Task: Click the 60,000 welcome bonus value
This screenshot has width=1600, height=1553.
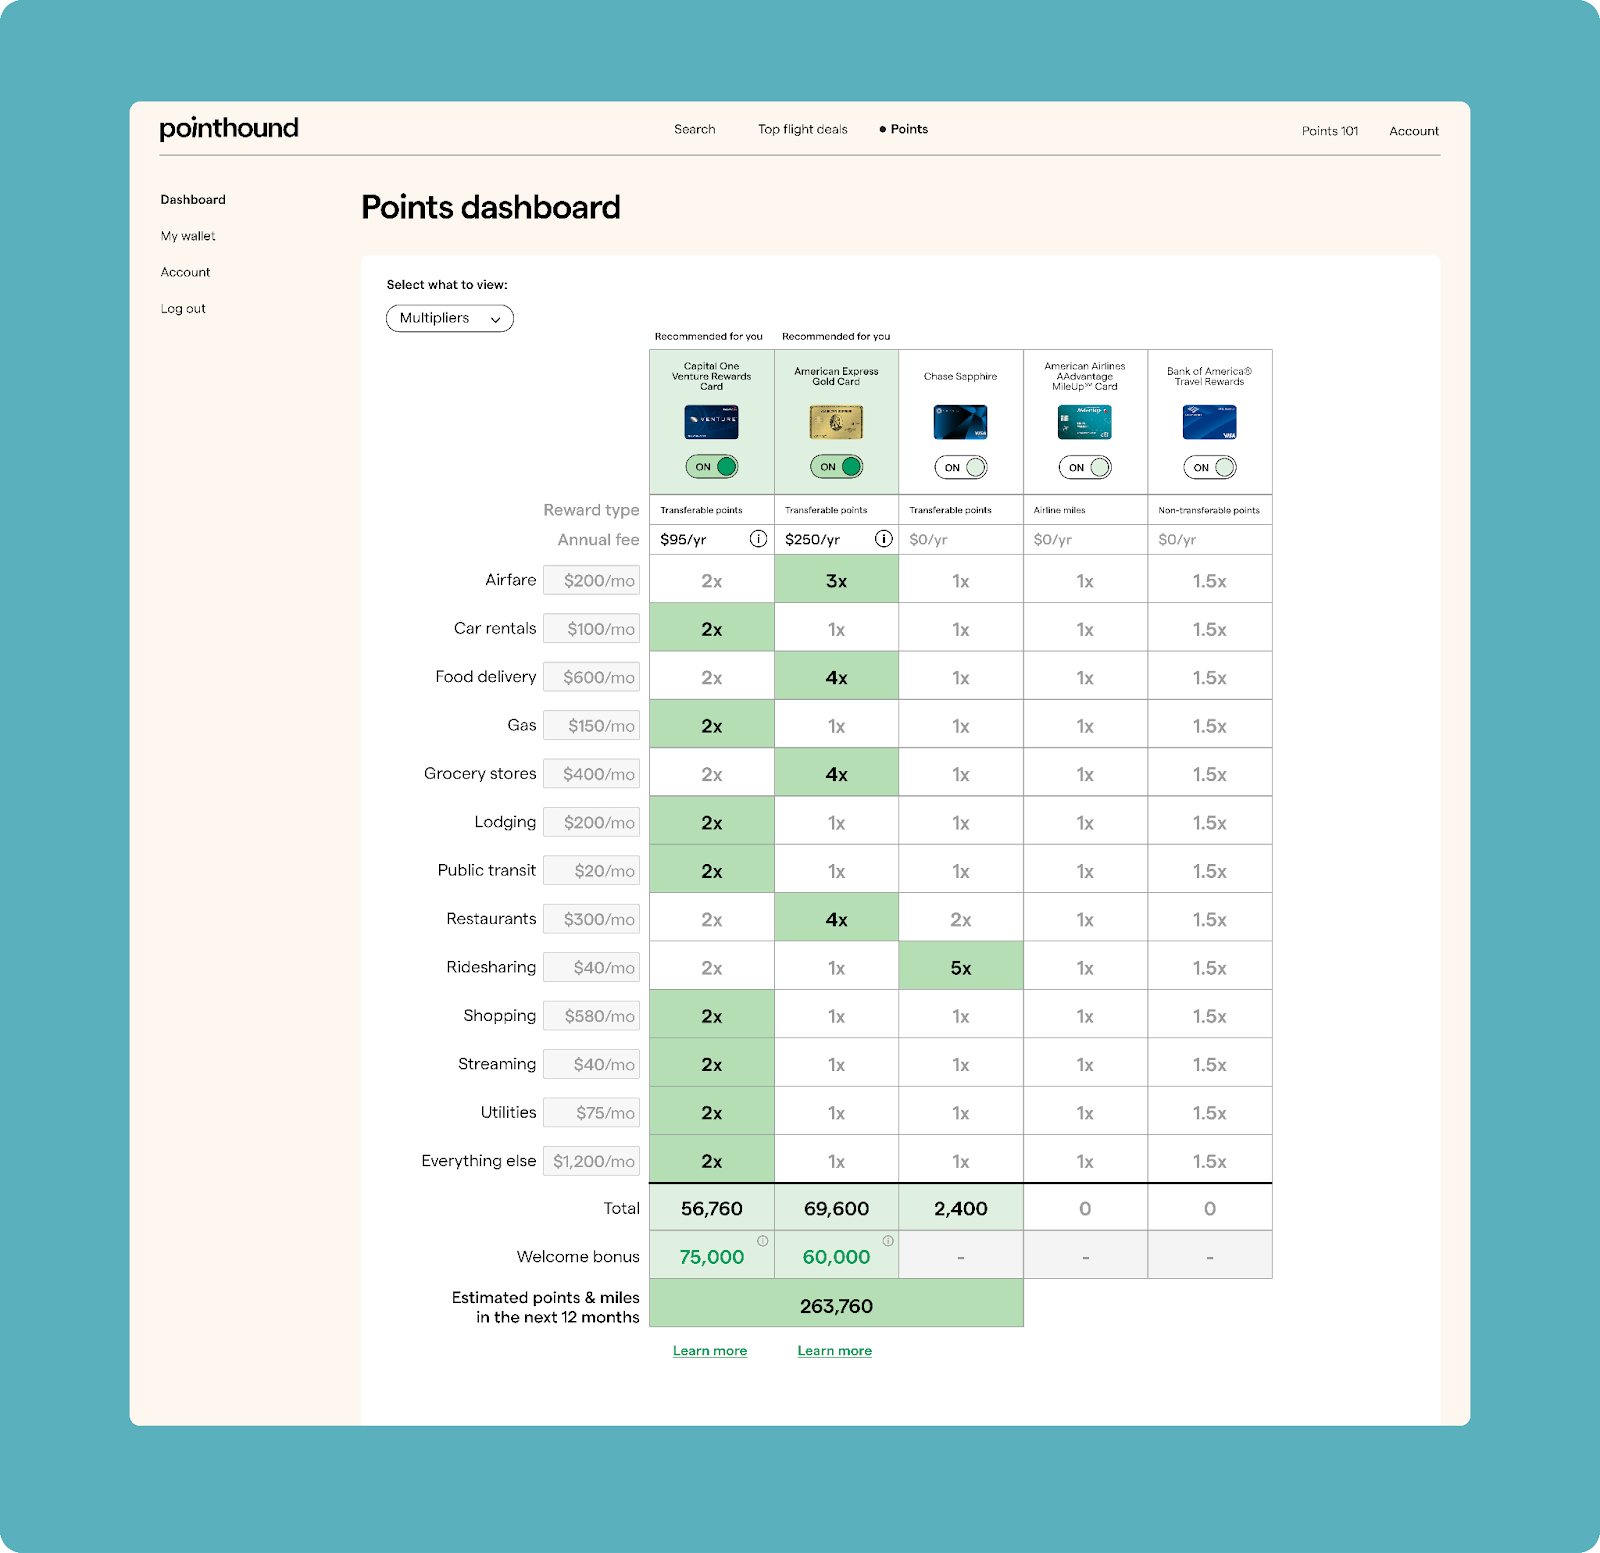Action: [836, 1257]
